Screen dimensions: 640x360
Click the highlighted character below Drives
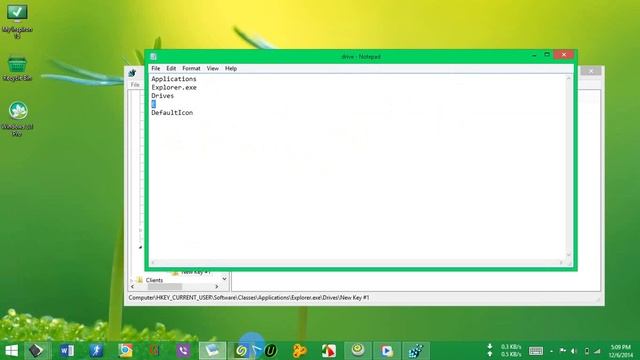(153, 104)
